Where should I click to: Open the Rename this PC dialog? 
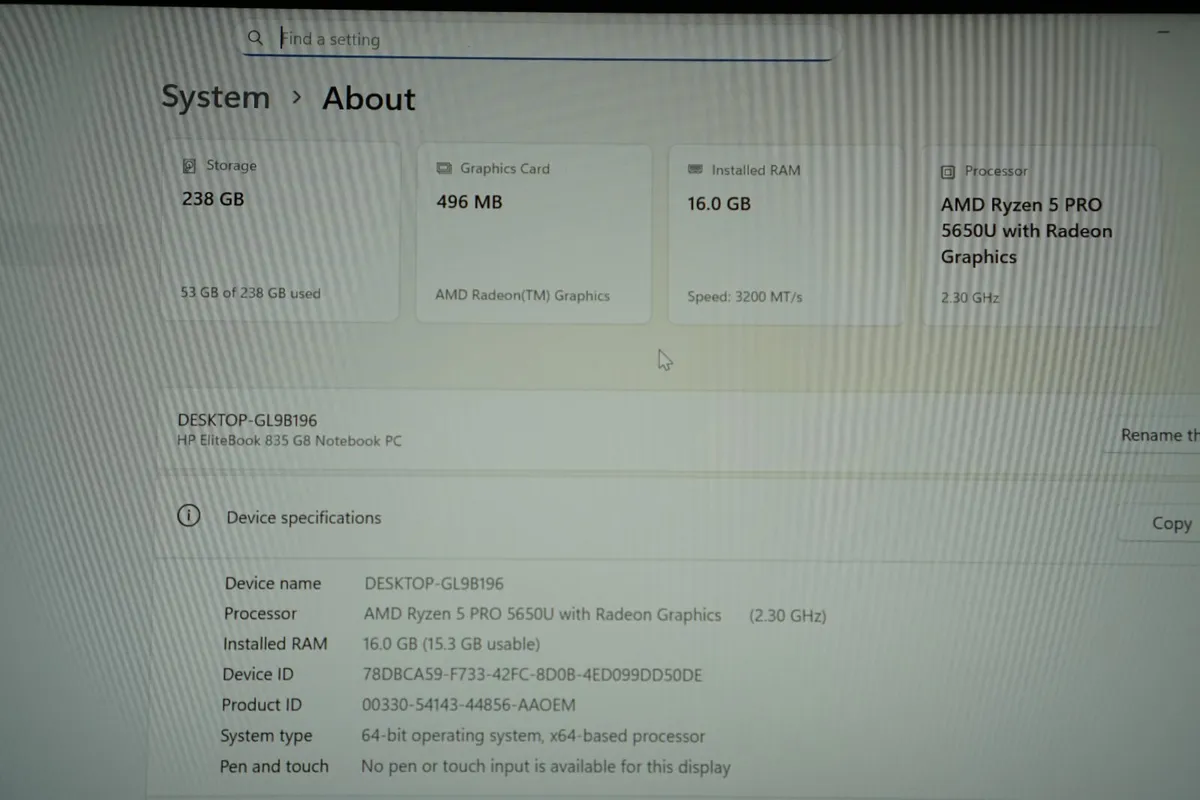(1160, 434)
